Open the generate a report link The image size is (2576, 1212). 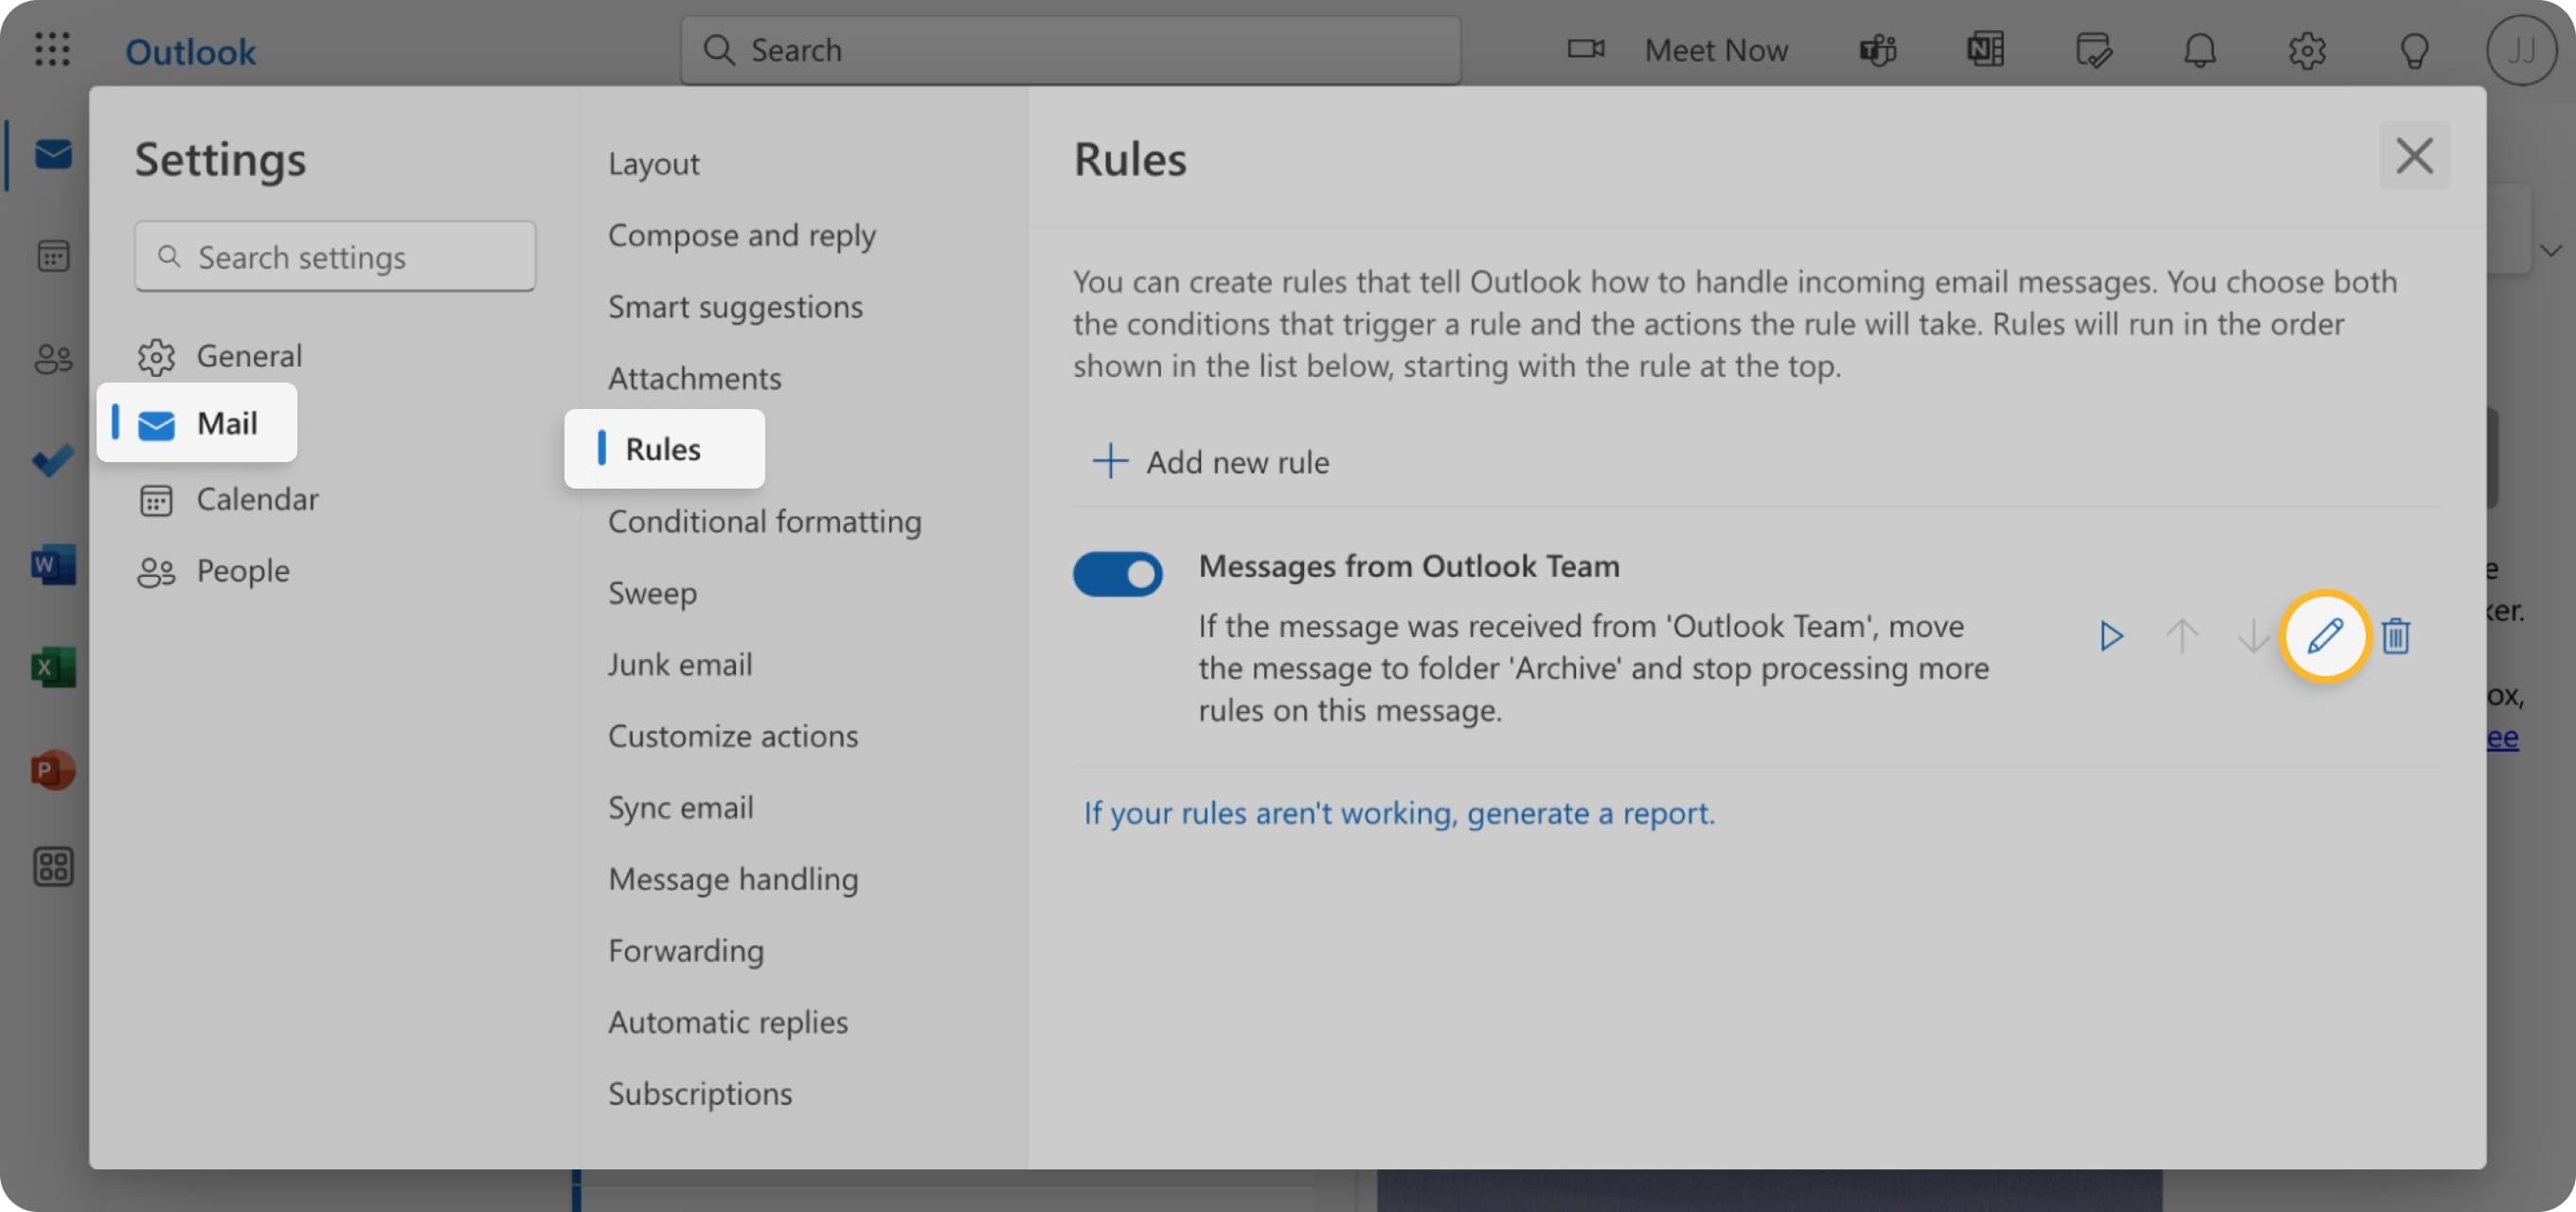(x=1398, y=813)
